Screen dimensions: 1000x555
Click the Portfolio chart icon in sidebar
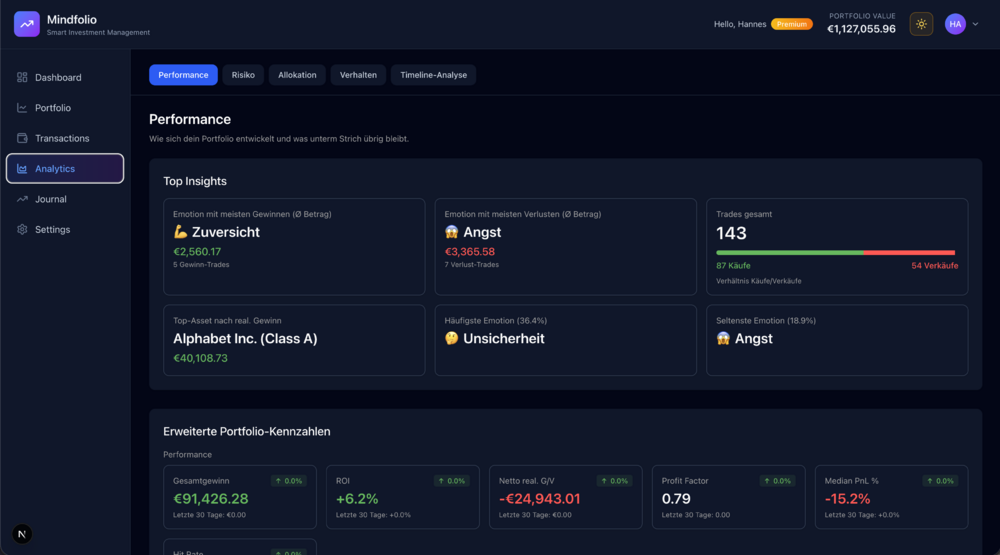22,108
